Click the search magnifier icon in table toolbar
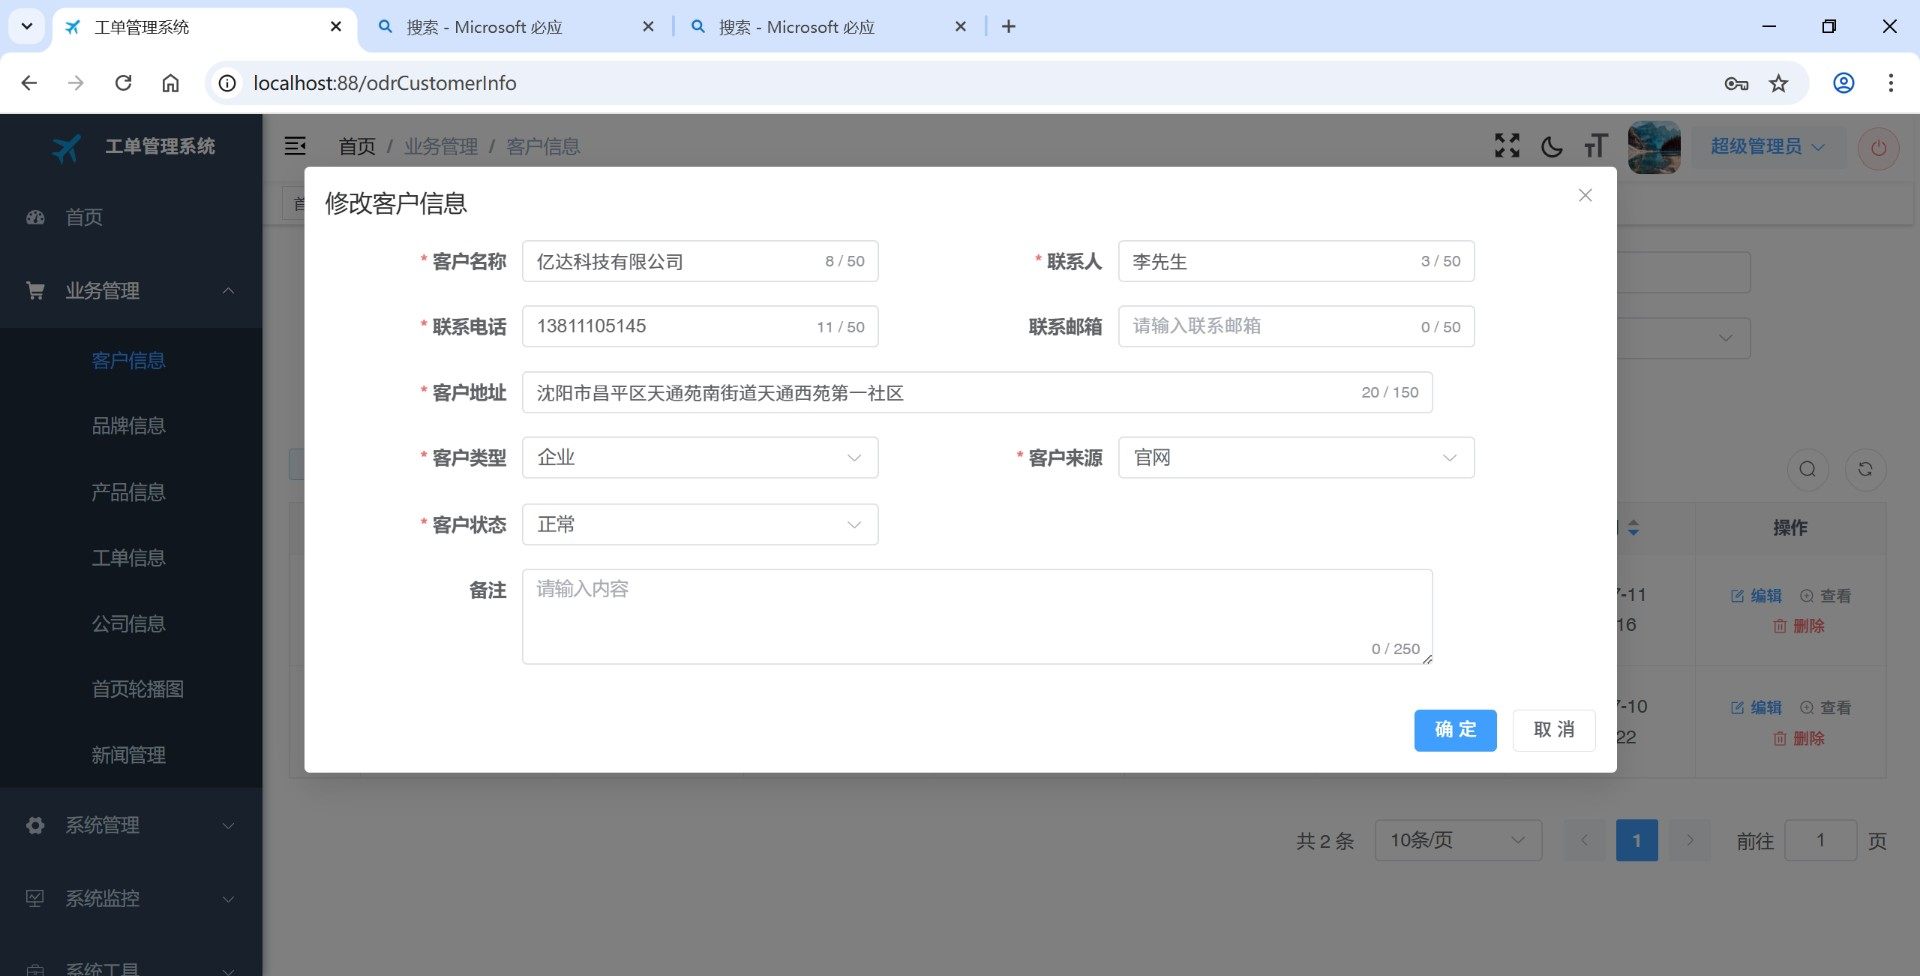The image size is (1920, 976). coord(1807,469)
